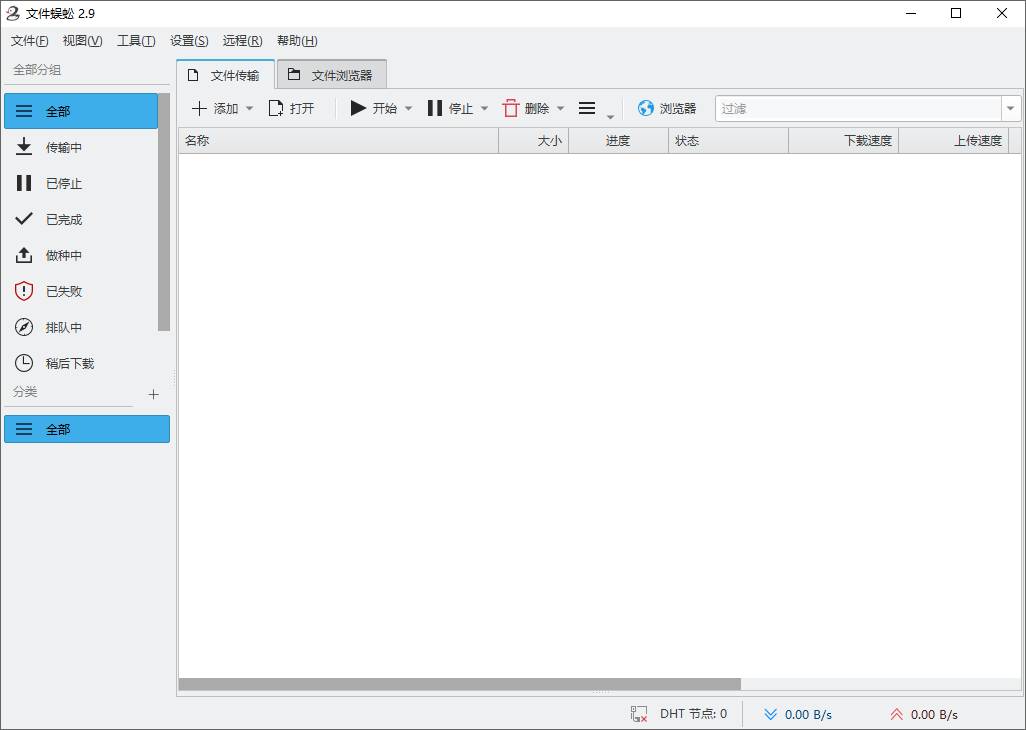Image resolution: width=1026 pixels, height=730 pixels.
Task: Click the plus icon beside 分类
Action: (153, 394)
